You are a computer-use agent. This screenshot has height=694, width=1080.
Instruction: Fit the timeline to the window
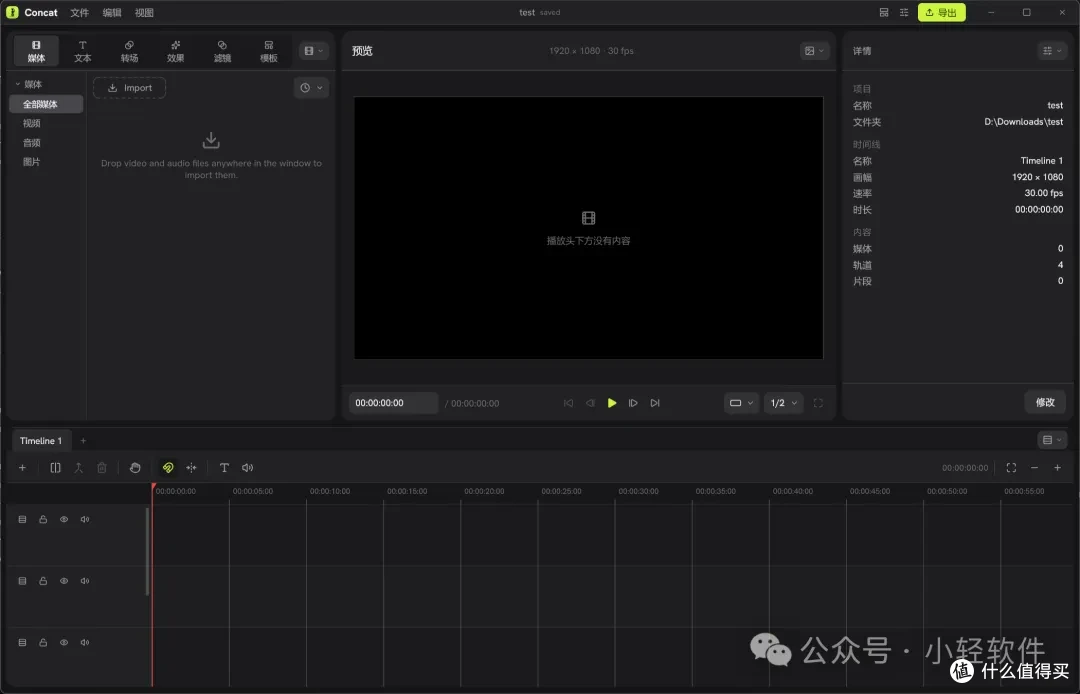1011,467
